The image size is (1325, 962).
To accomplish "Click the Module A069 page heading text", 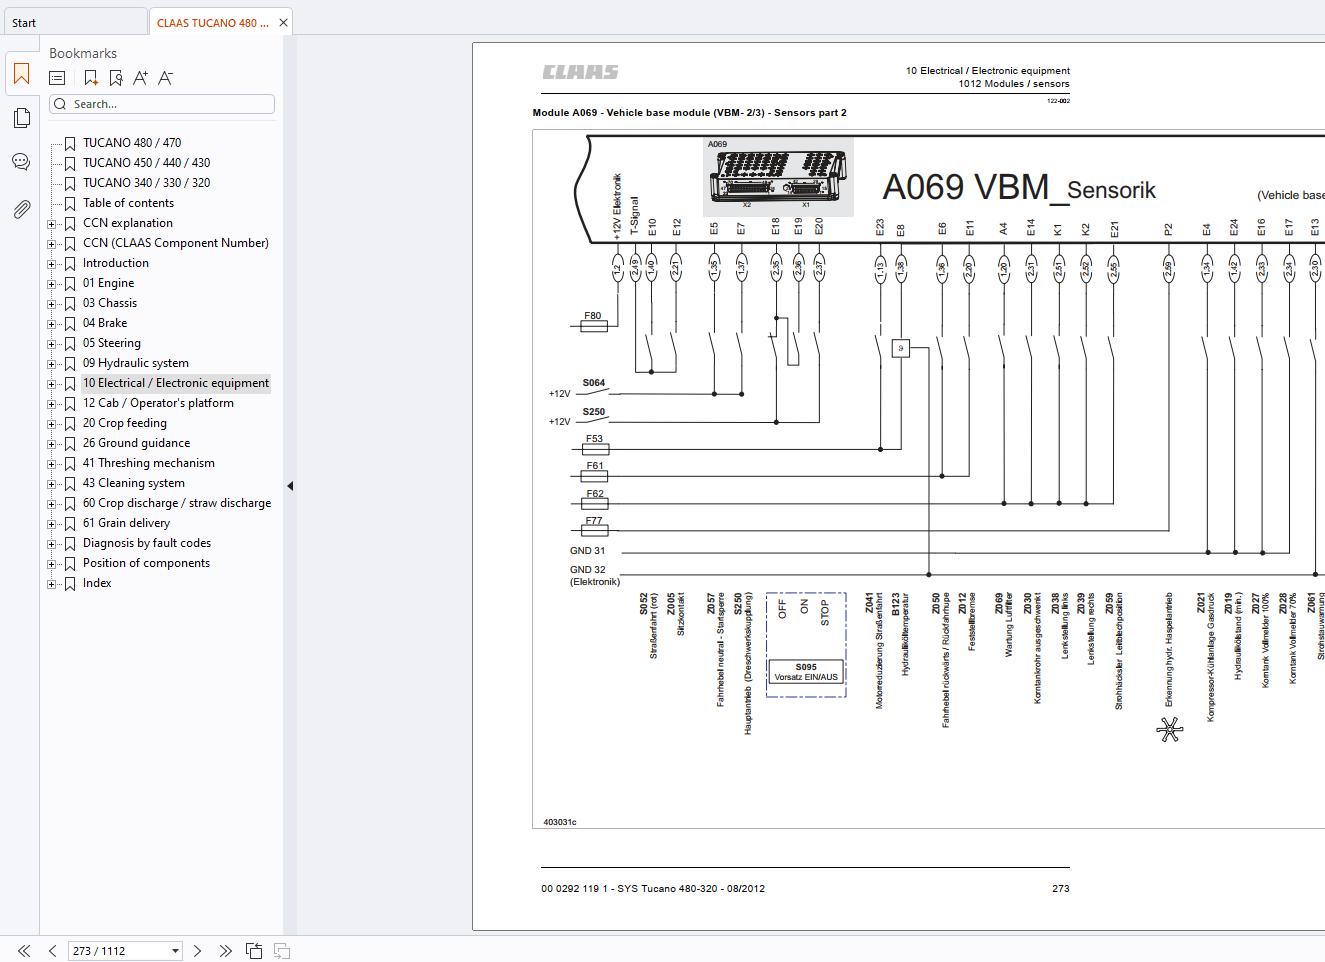I will coord(689,113).
